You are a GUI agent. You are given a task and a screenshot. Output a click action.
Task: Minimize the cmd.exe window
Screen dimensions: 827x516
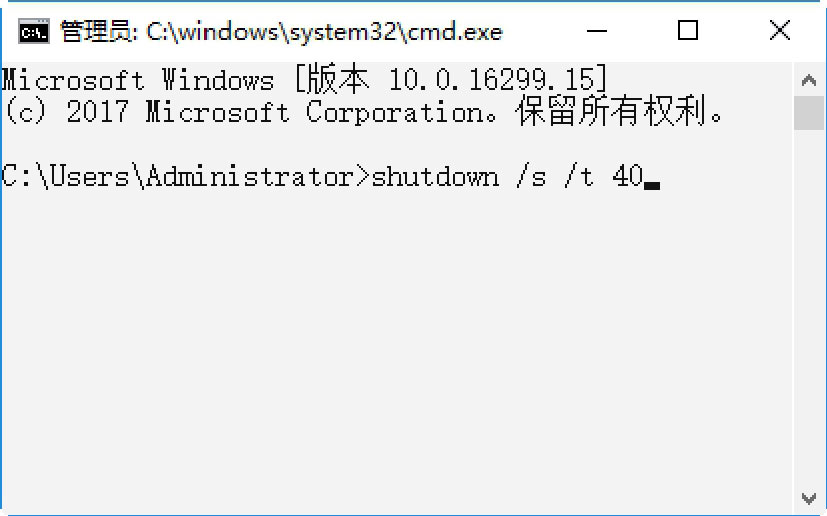click(597, 31)
